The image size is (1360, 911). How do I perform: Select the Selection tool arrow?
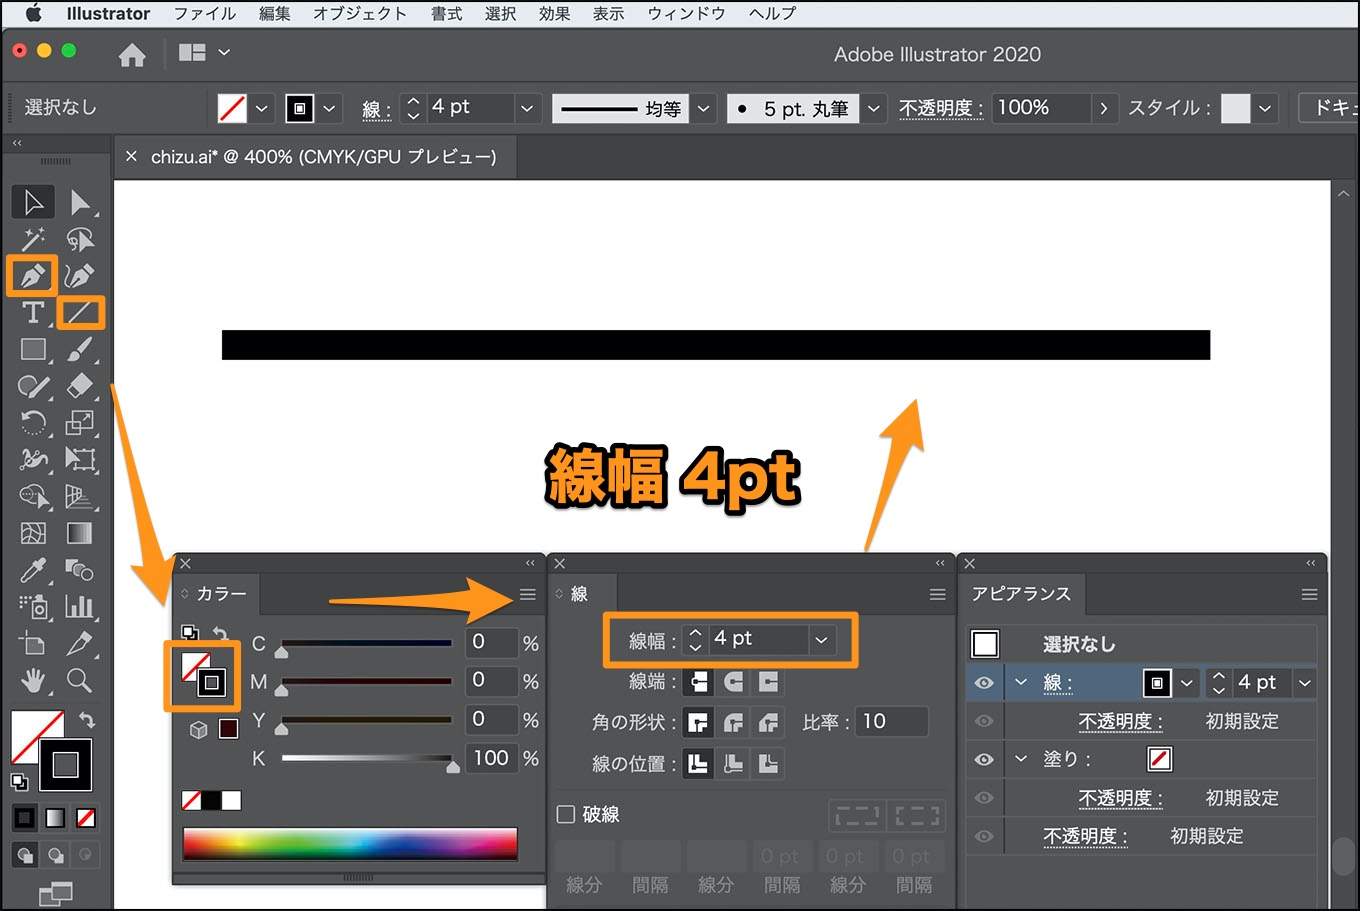coord(33,202)
